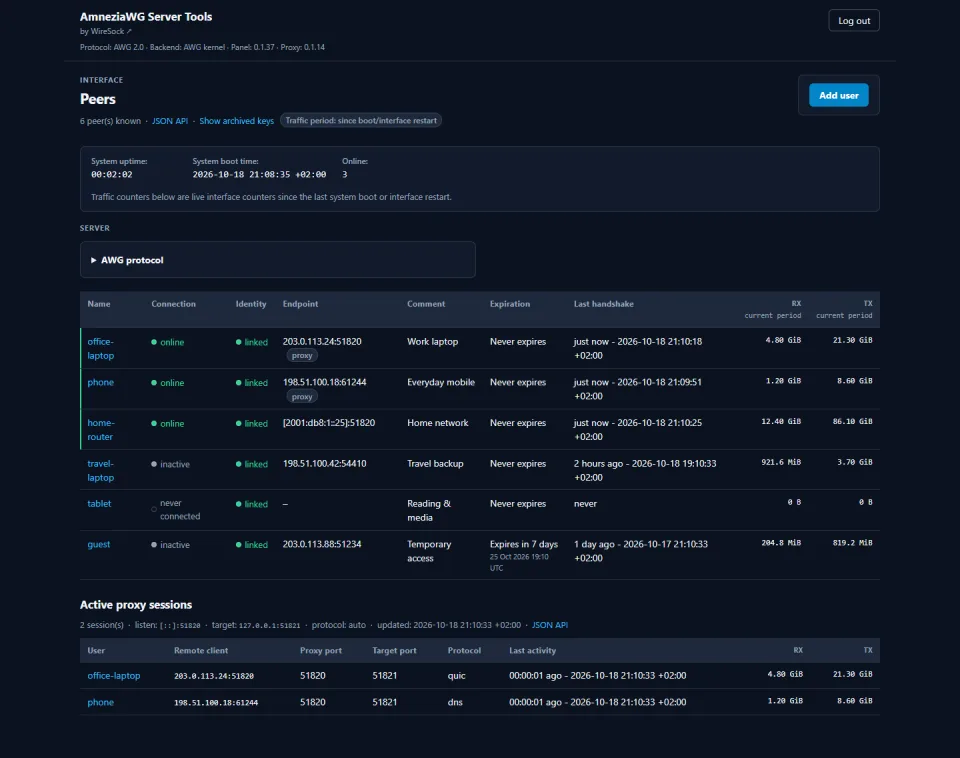The width and height of the screenshot is (960, 758).
Task: Click the Identity column header
Action: [251, 304]
